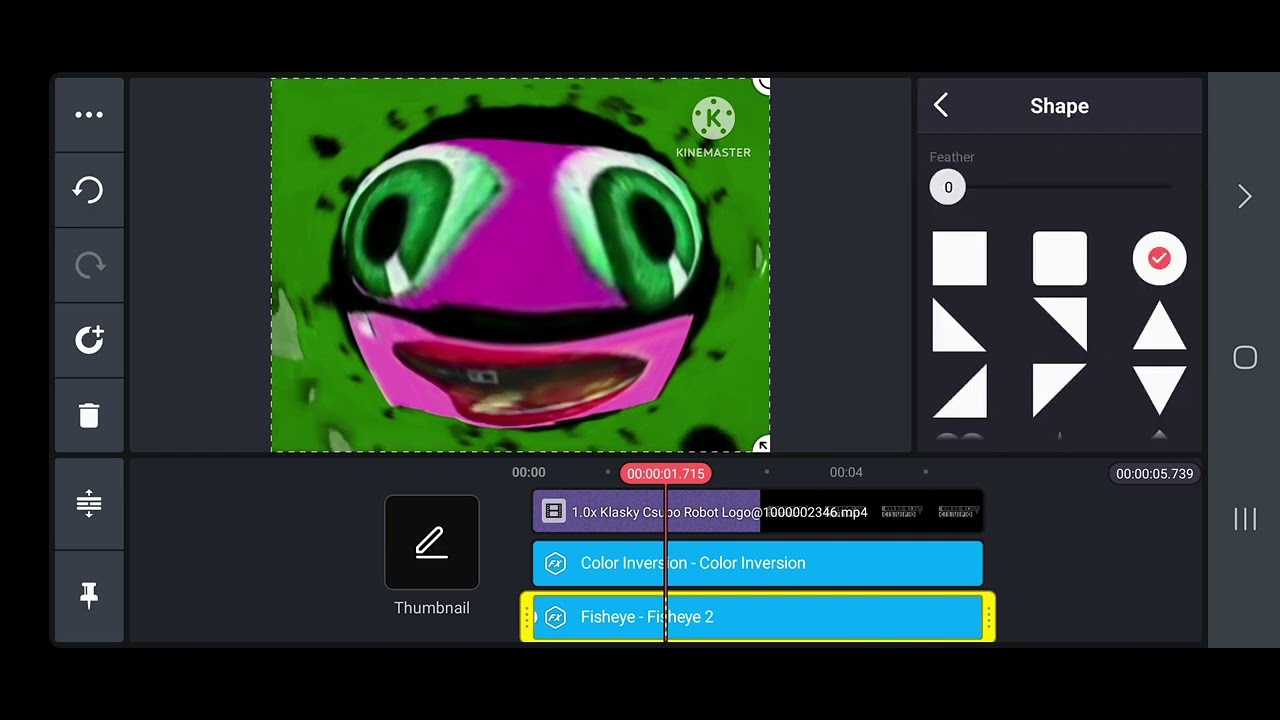1280x720 pixels.
Task: Pin the selected layer with pushpin icon
Action: tap(89, 596)
